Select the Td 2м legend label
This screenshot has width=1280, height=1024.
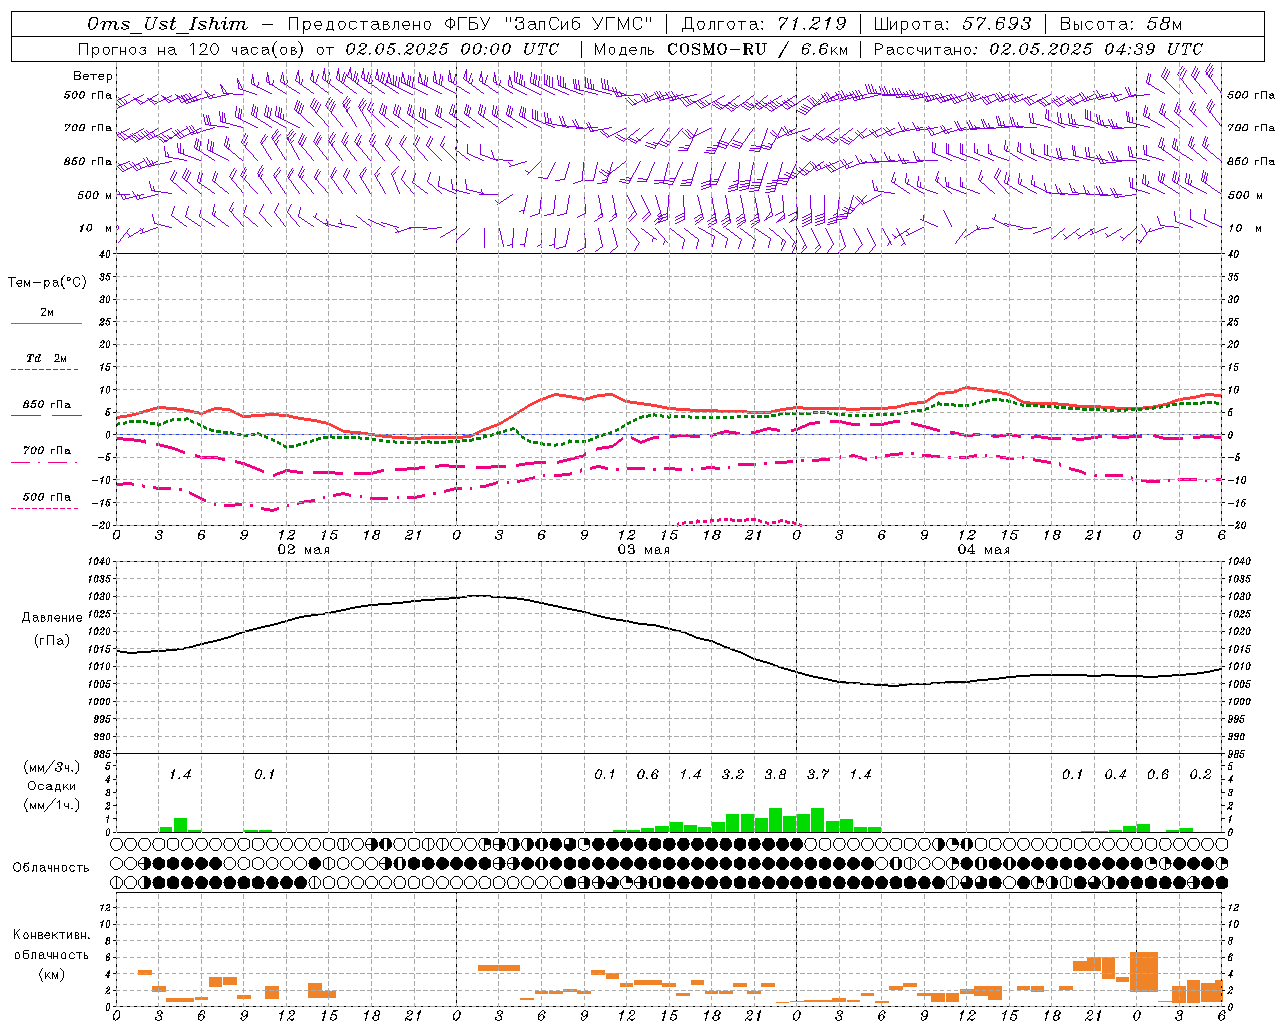[x=47, y=358]
